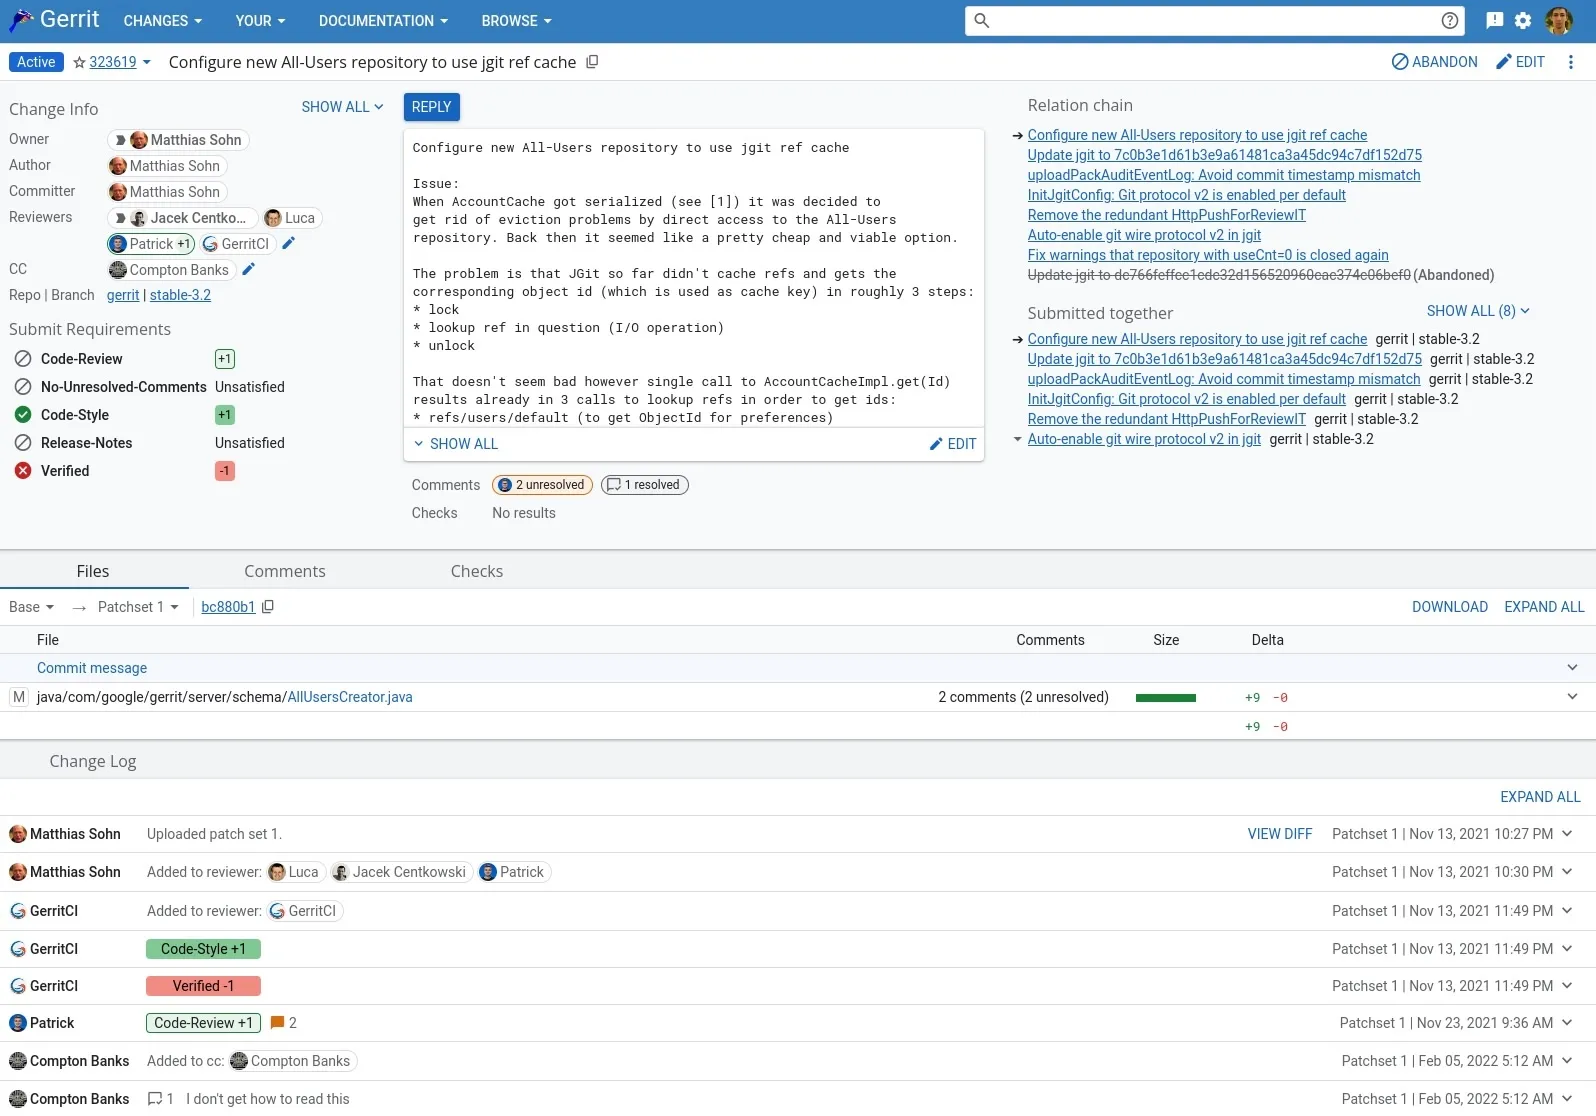This screenshot has width=1596, height=1116.
Task: Open the settings gear icon
Action: 1523,20
